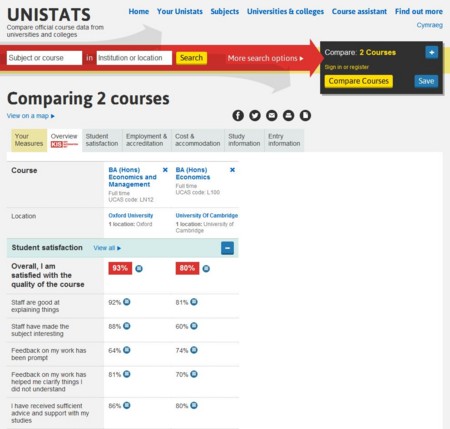
Task: Click 'Staff have made the subject interesting'
Action: [40, 330]
